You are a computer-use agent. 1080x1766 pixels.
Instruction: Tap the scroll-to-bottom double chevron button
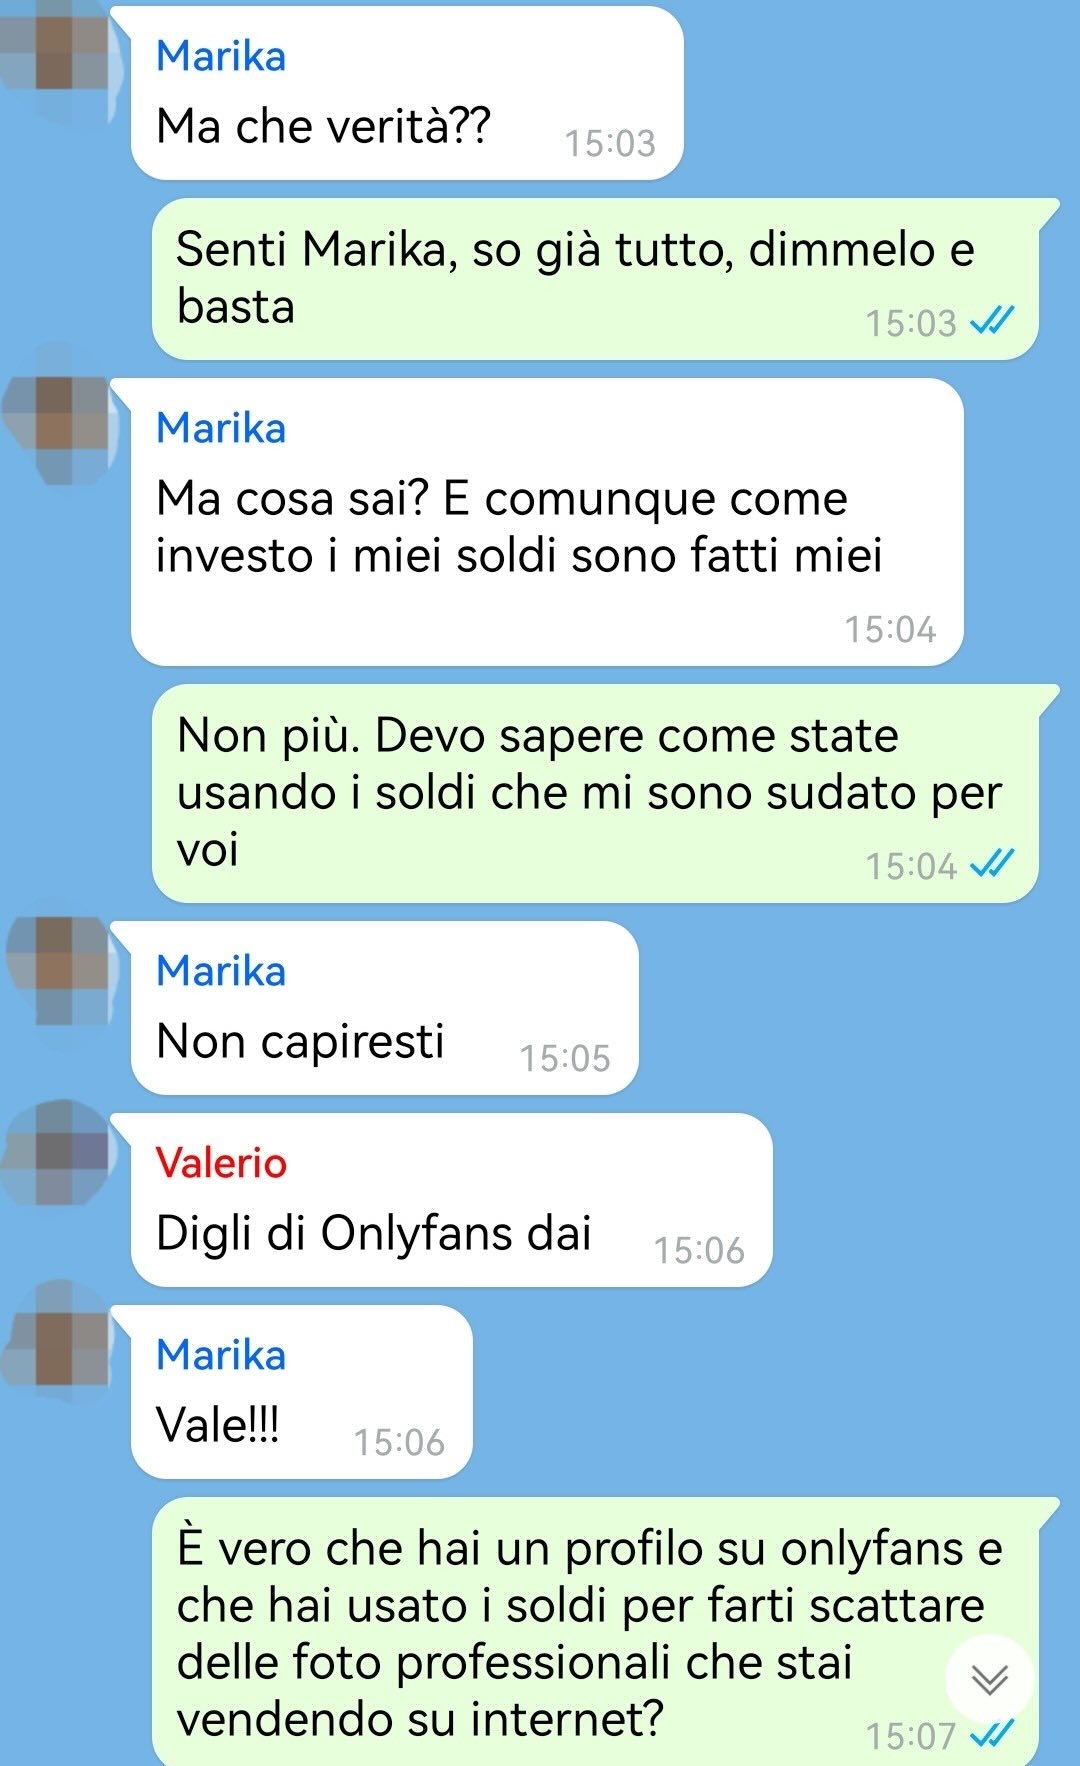pos(989,1679)
